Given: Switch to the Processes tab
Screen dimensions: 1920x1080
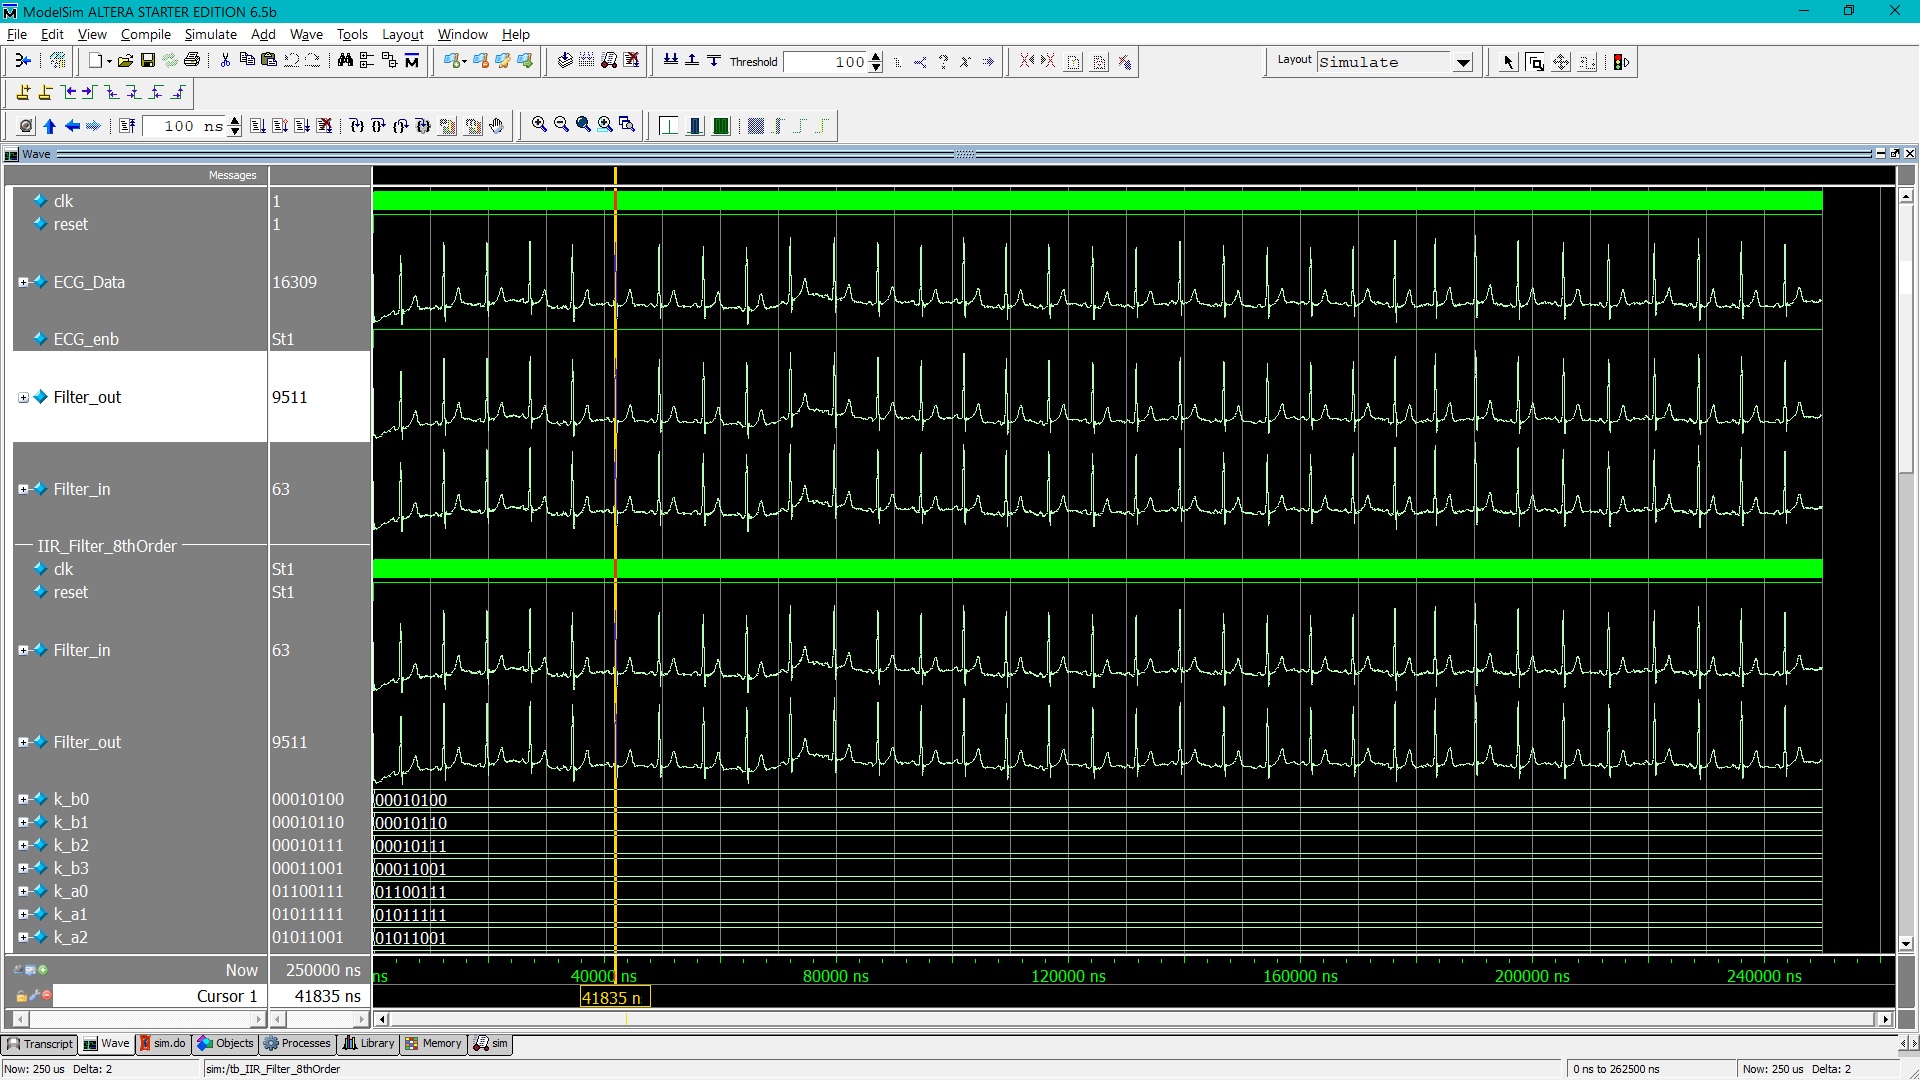Looking at the screenshot, I should [297, 1043].
